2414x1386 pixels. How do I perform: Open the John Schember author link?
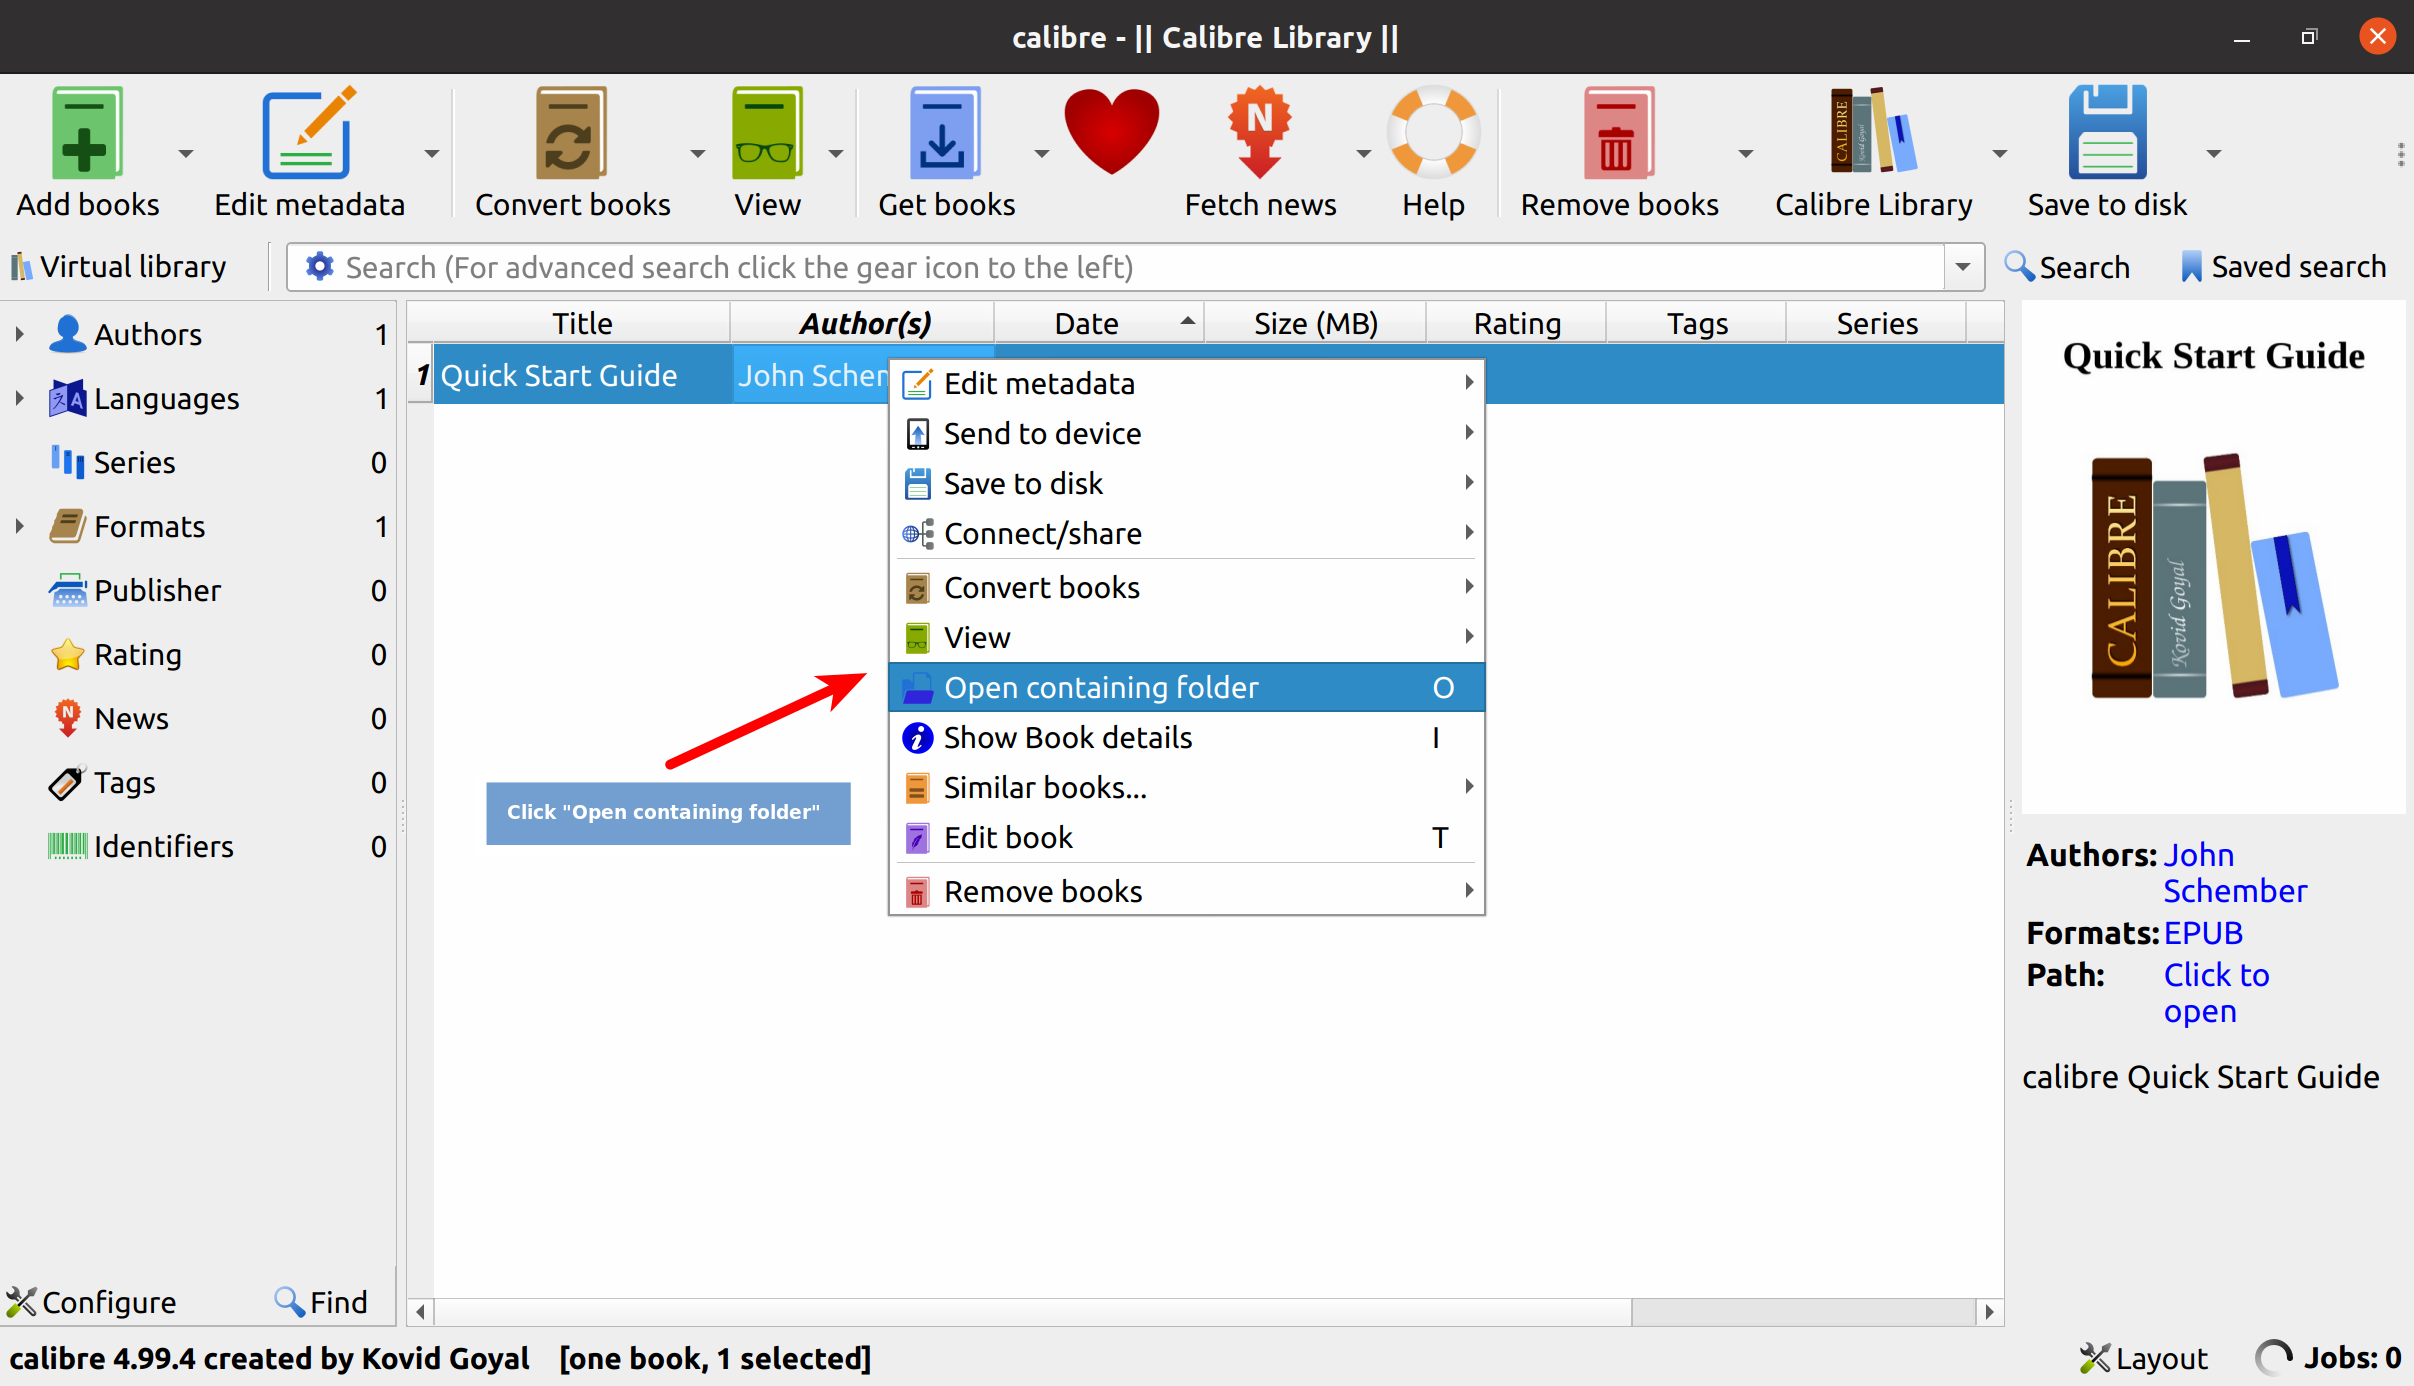click(x=2234, y=873)
